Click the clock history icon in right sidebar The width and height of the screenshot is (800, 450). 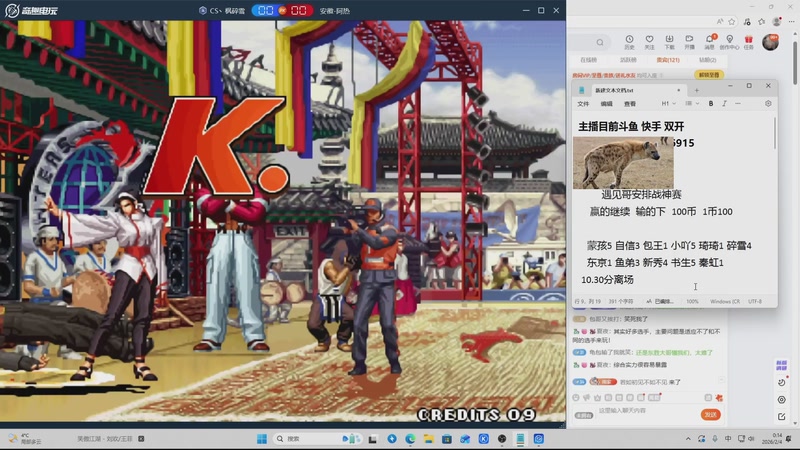point(782,383)
